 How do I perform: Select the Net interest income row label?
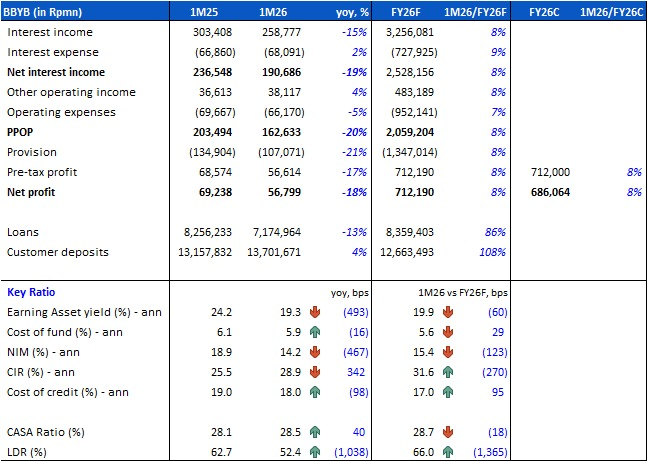pyautogui.click(x=55, y=73)
